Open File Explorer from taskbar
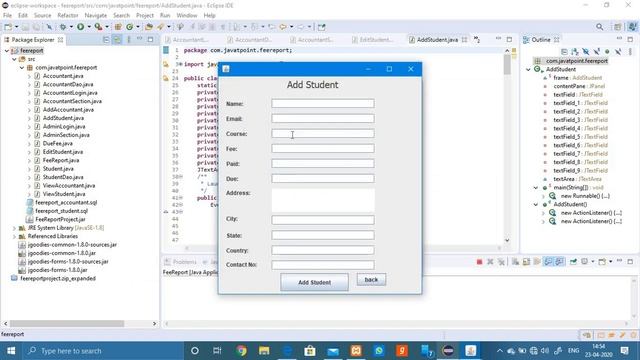The height and width of the screenshot is (360, 640). (x=264, y=351)
